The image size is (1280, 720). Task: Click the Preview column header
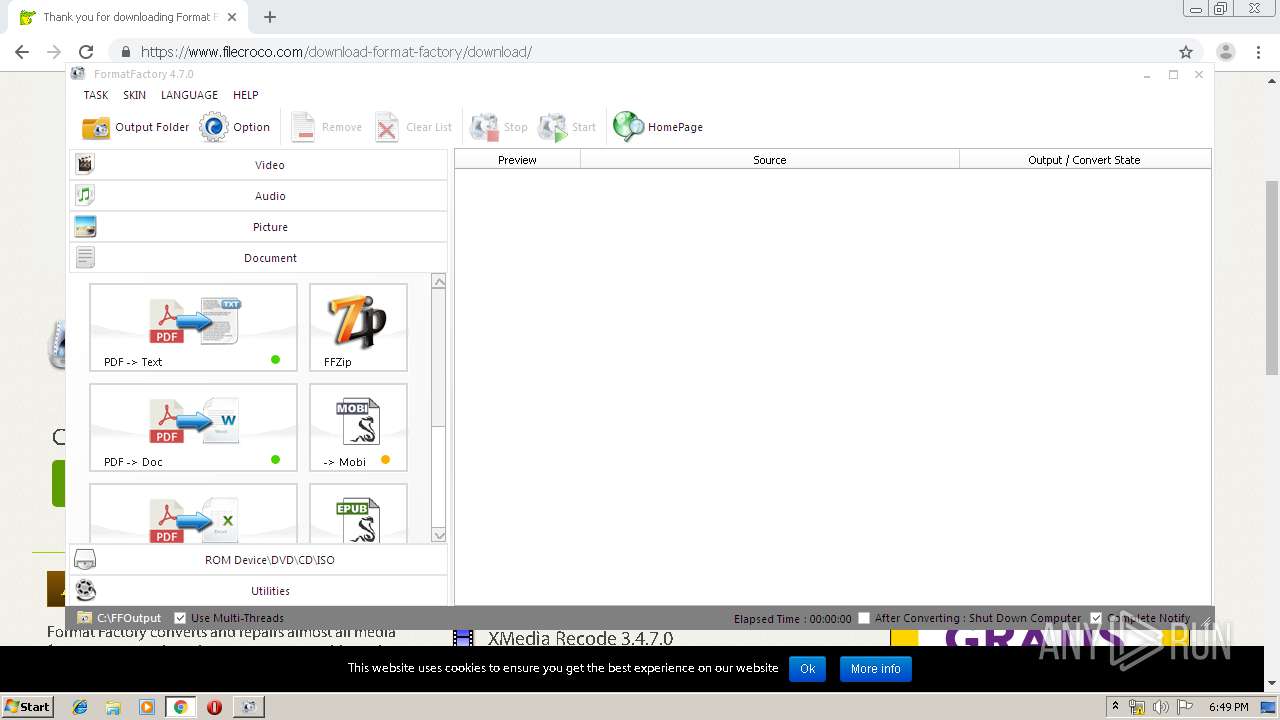point(517,160)
